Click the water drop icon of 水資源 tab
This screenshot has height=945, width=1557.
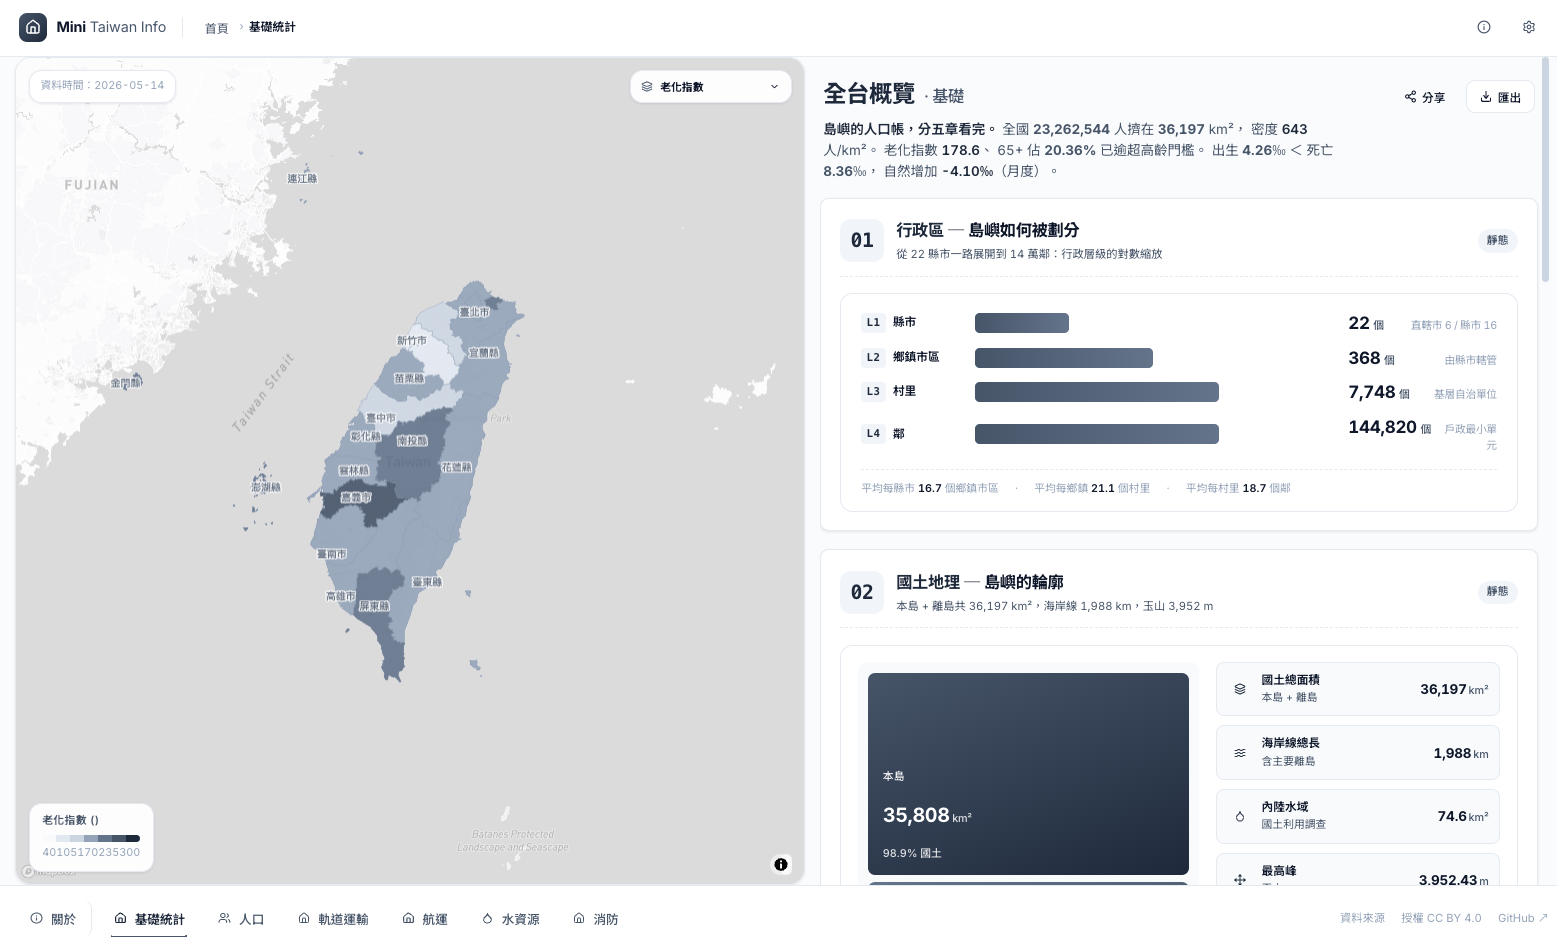488,918
